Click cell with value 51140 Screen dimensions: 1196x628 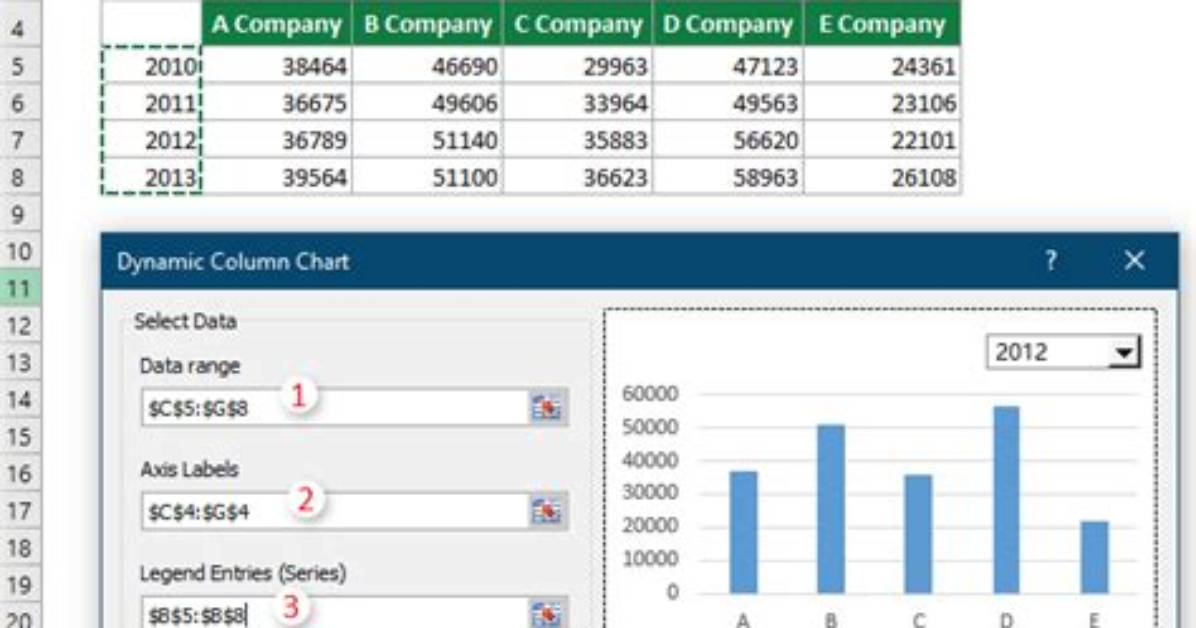click(427, 140)
